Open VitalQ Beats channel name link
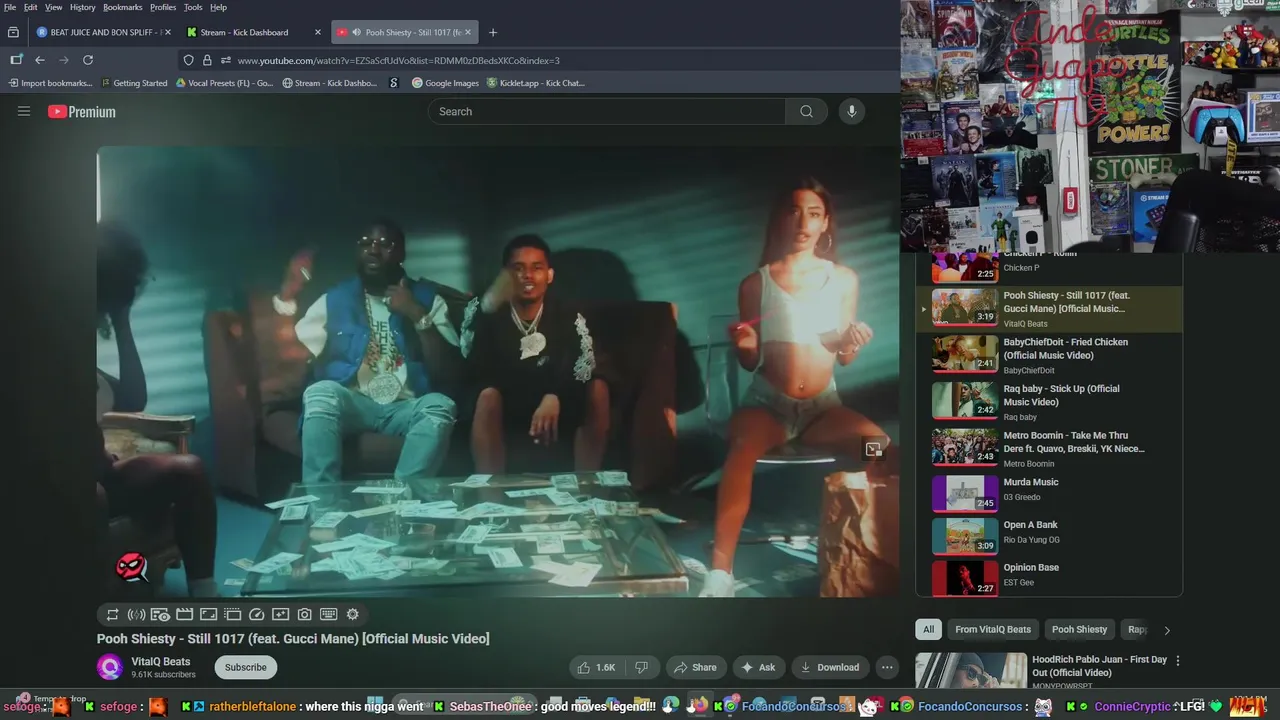Image resolution: width=1280 pixels, height=720 pixels. click(160, 661)
